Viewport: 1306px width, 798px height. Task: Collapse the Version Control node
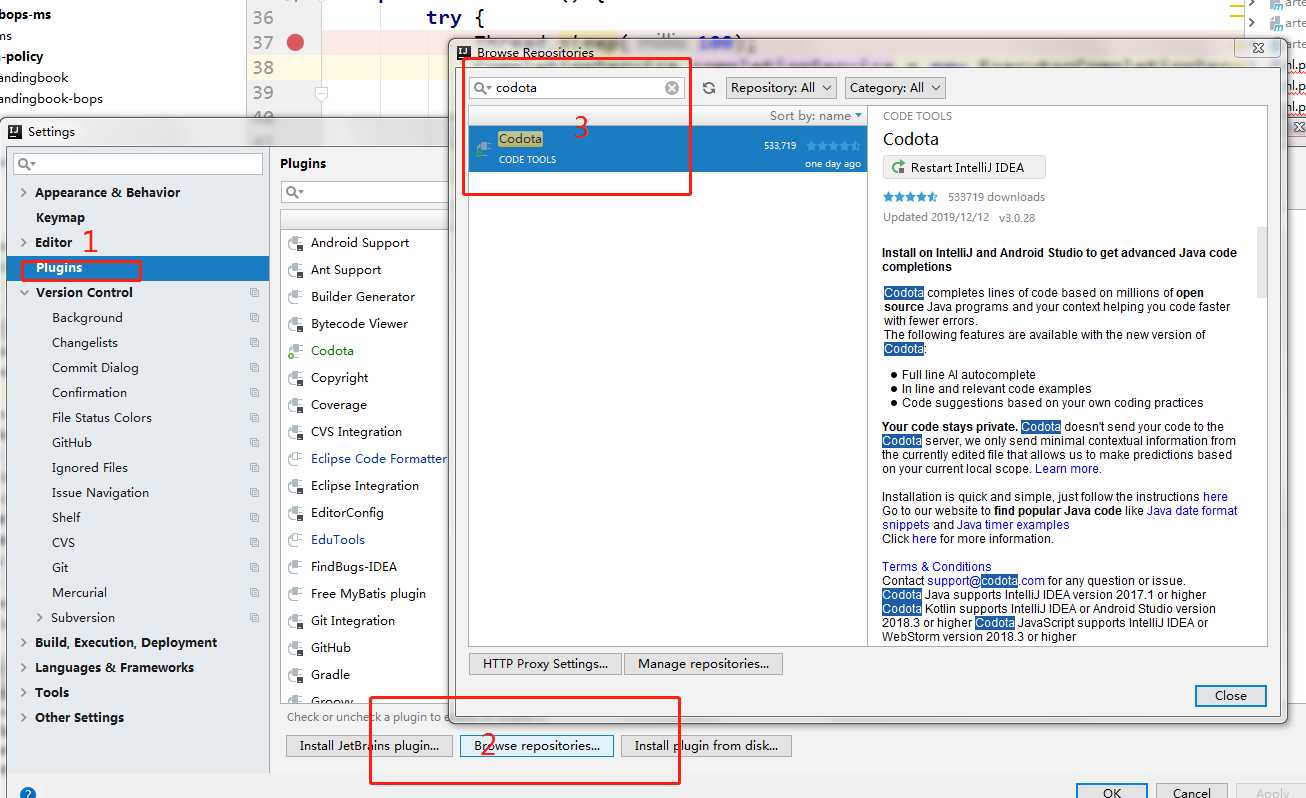point(24,293)
